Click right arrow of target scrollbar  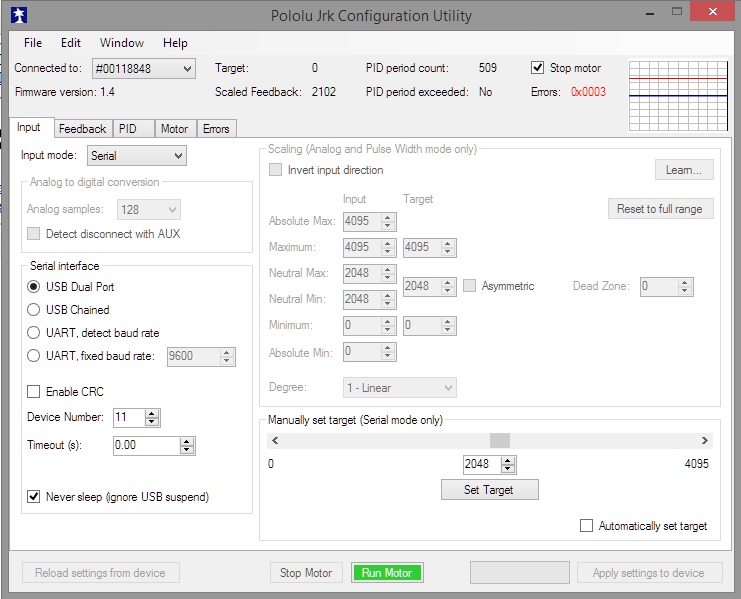coord(704,440)
